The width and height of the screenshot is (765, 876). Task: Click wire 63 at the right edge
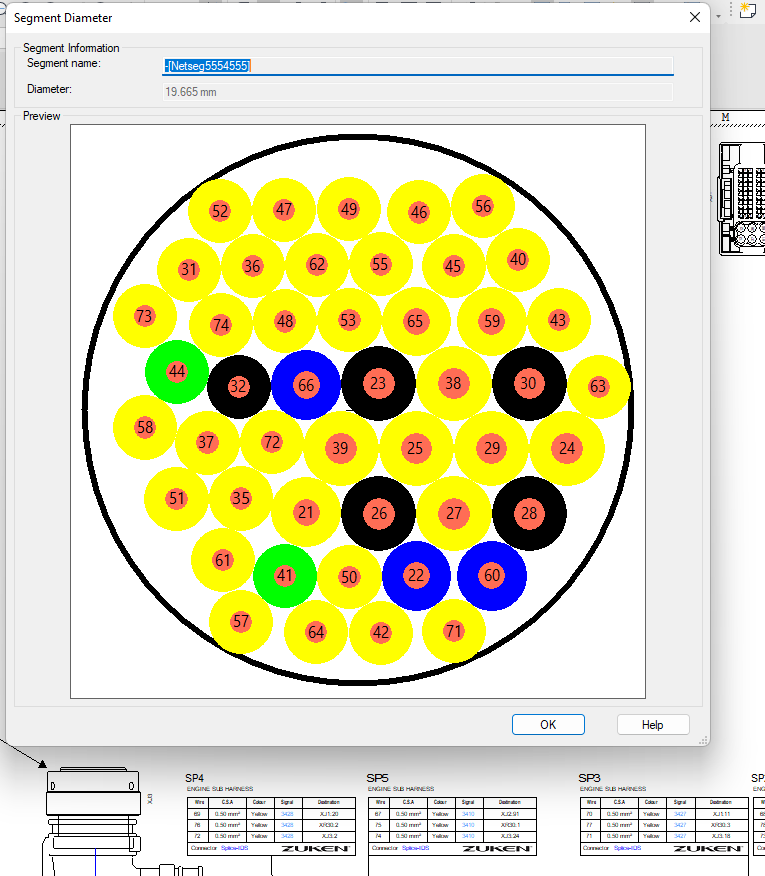tap(598, 387)
